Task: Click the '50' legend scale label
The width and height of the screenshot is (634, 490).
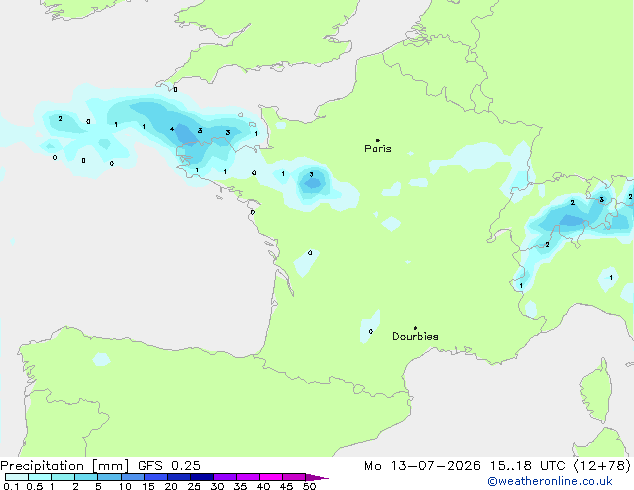Action: click(x=309, y=486)
